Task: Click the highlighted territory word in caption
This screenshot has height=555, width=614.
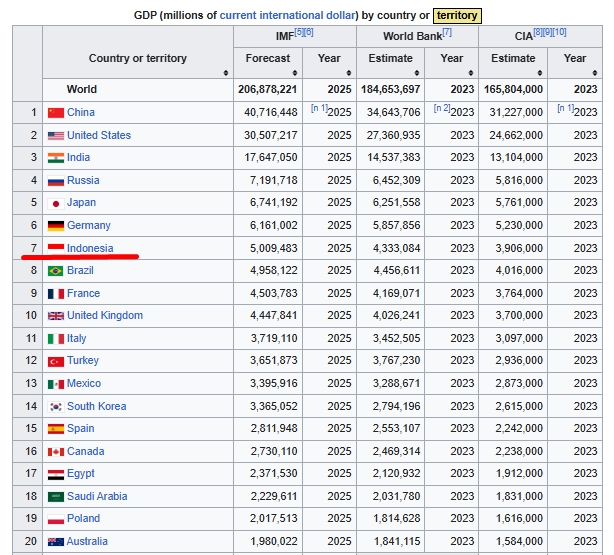Action: pos(457,16)
